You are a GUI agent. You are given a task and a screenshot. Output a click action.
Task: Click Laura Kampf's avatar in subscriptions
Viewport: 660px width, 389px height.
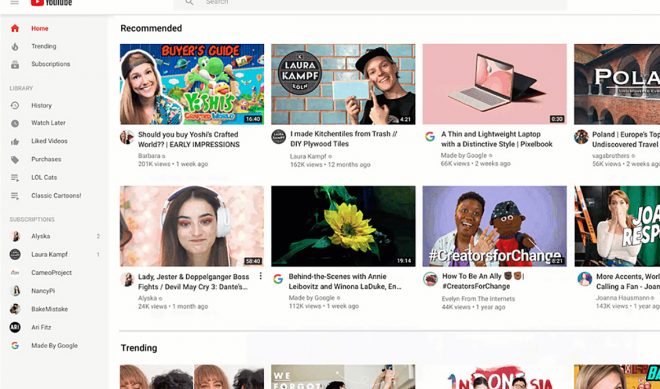[15, 254]
